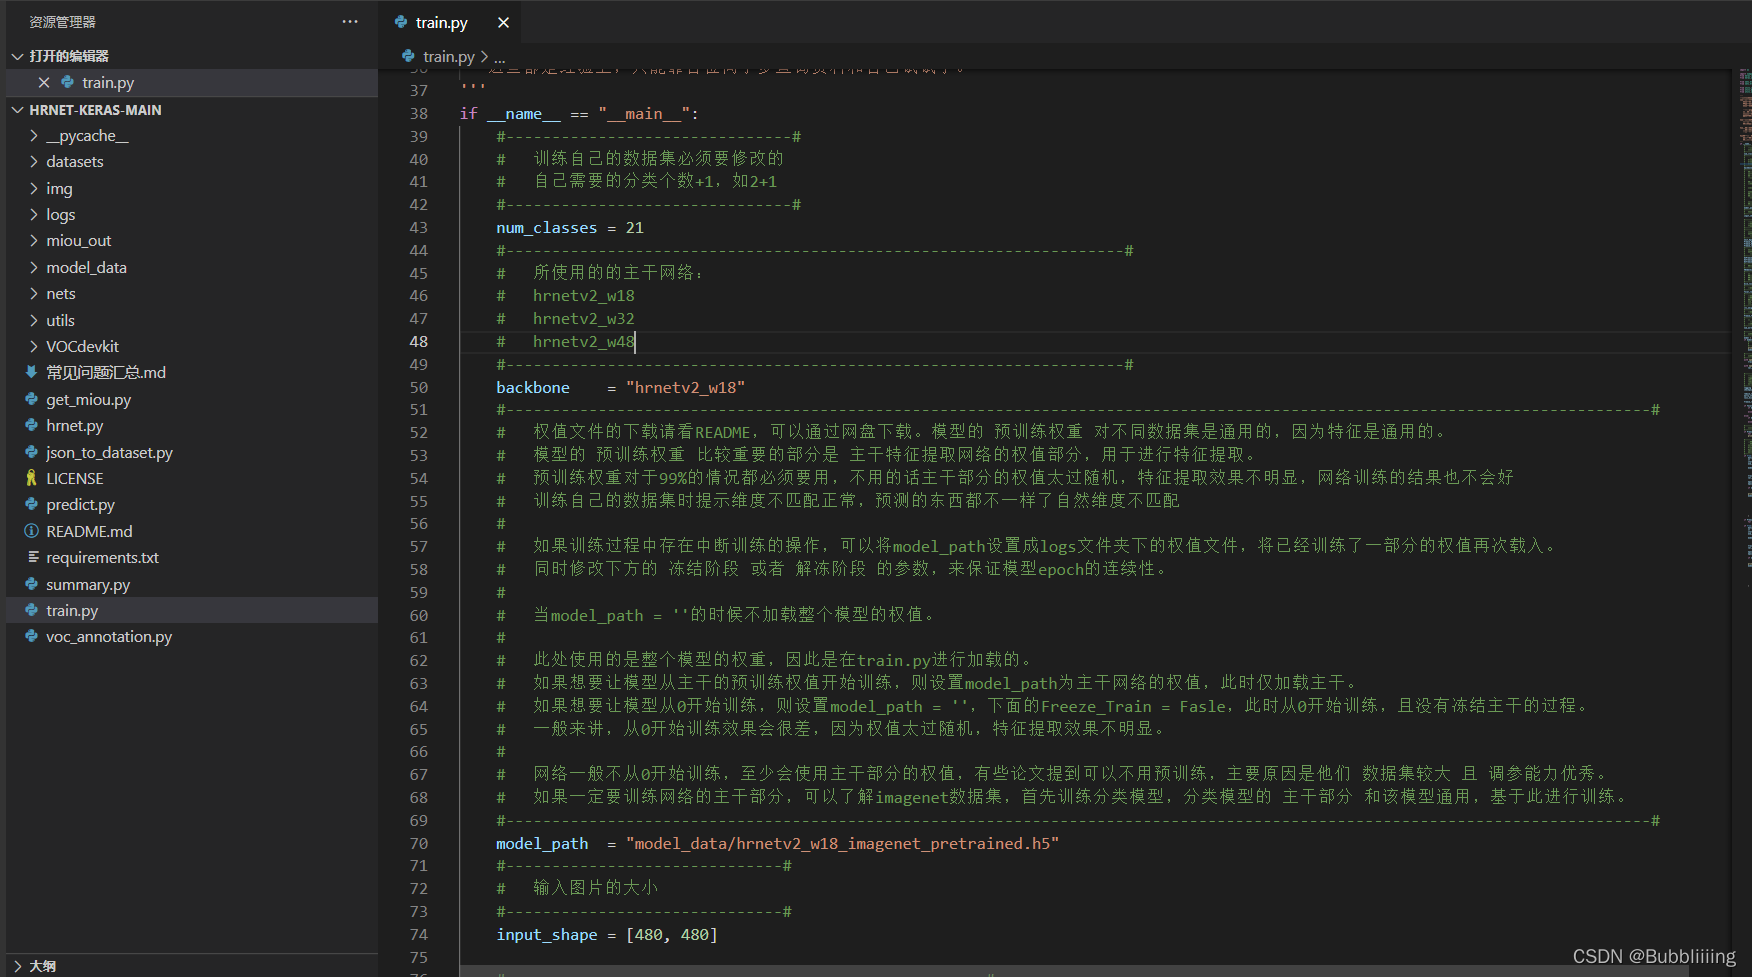Screen dimensions: 1752x977
Task: Click the license key icon beside LICENSE
Action: click(x=32, y=478)
